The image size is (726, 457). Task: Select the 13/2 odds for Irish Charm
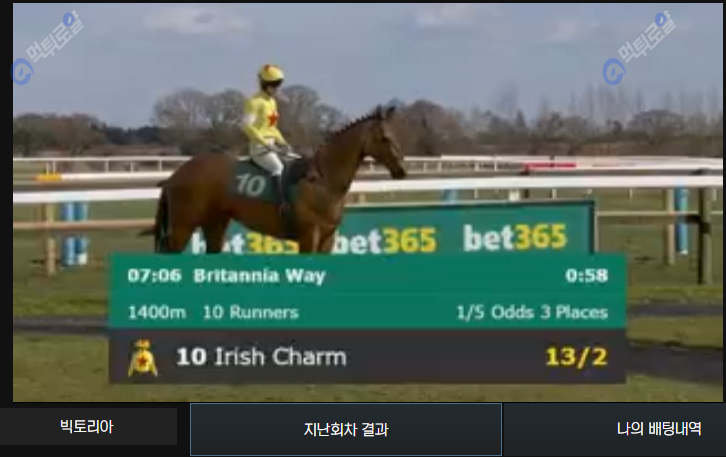(576, 357)
